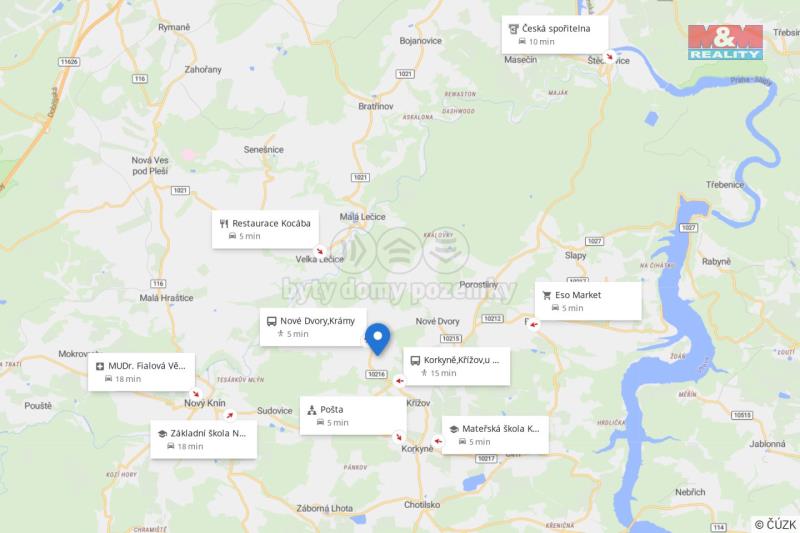
Task: Click the red arrow marker at Velká Lečice
Action: tap(320, 251)
